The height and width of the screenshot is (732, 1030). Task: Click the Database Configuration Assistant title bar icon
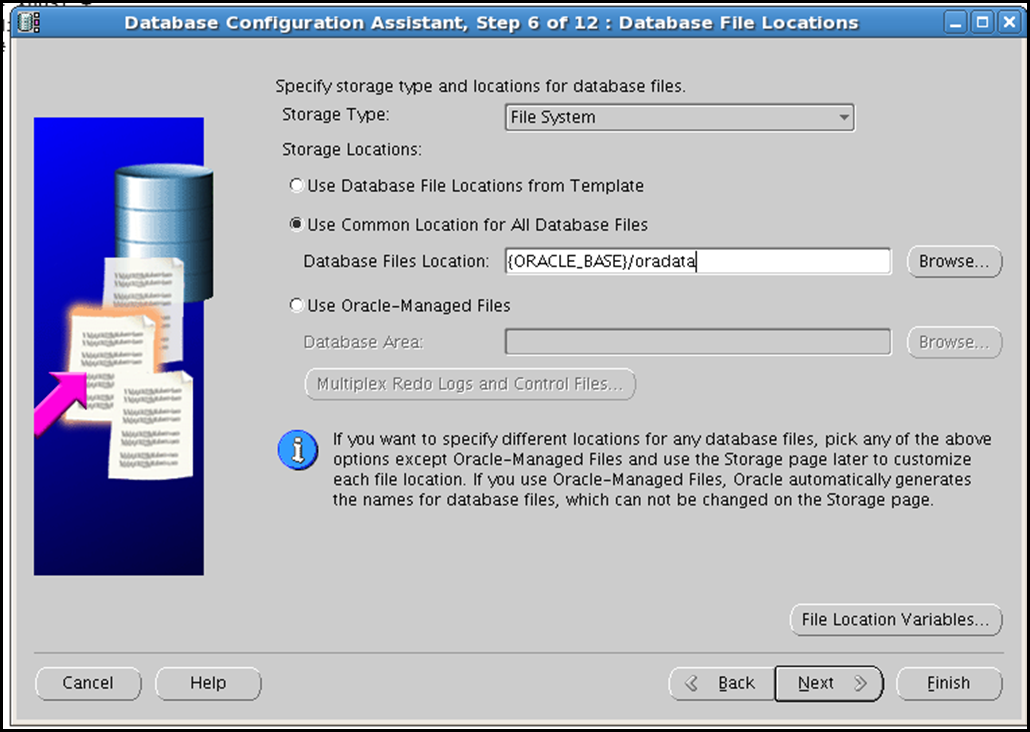(x=29, y=22)
